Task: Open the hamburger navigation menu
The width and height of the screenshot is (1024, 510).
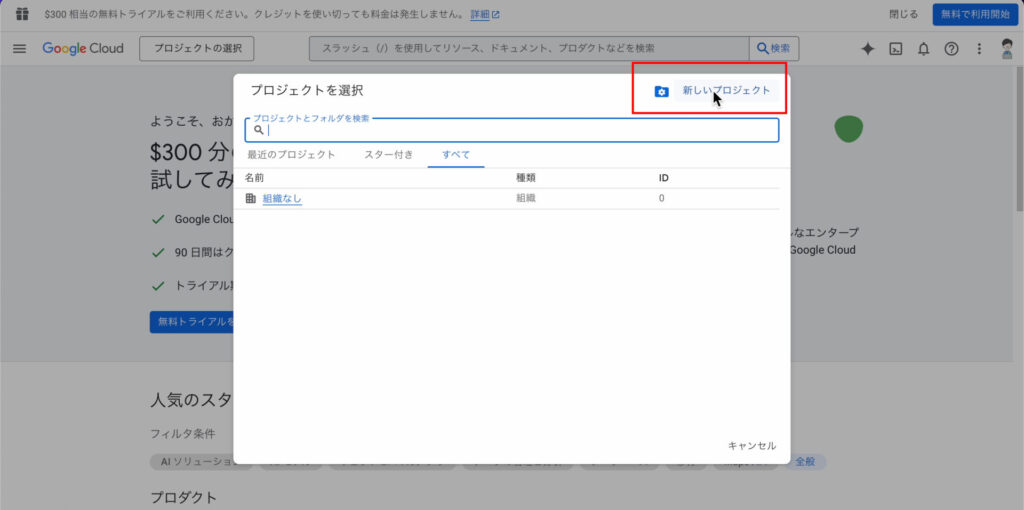Action: pos(20,49)
